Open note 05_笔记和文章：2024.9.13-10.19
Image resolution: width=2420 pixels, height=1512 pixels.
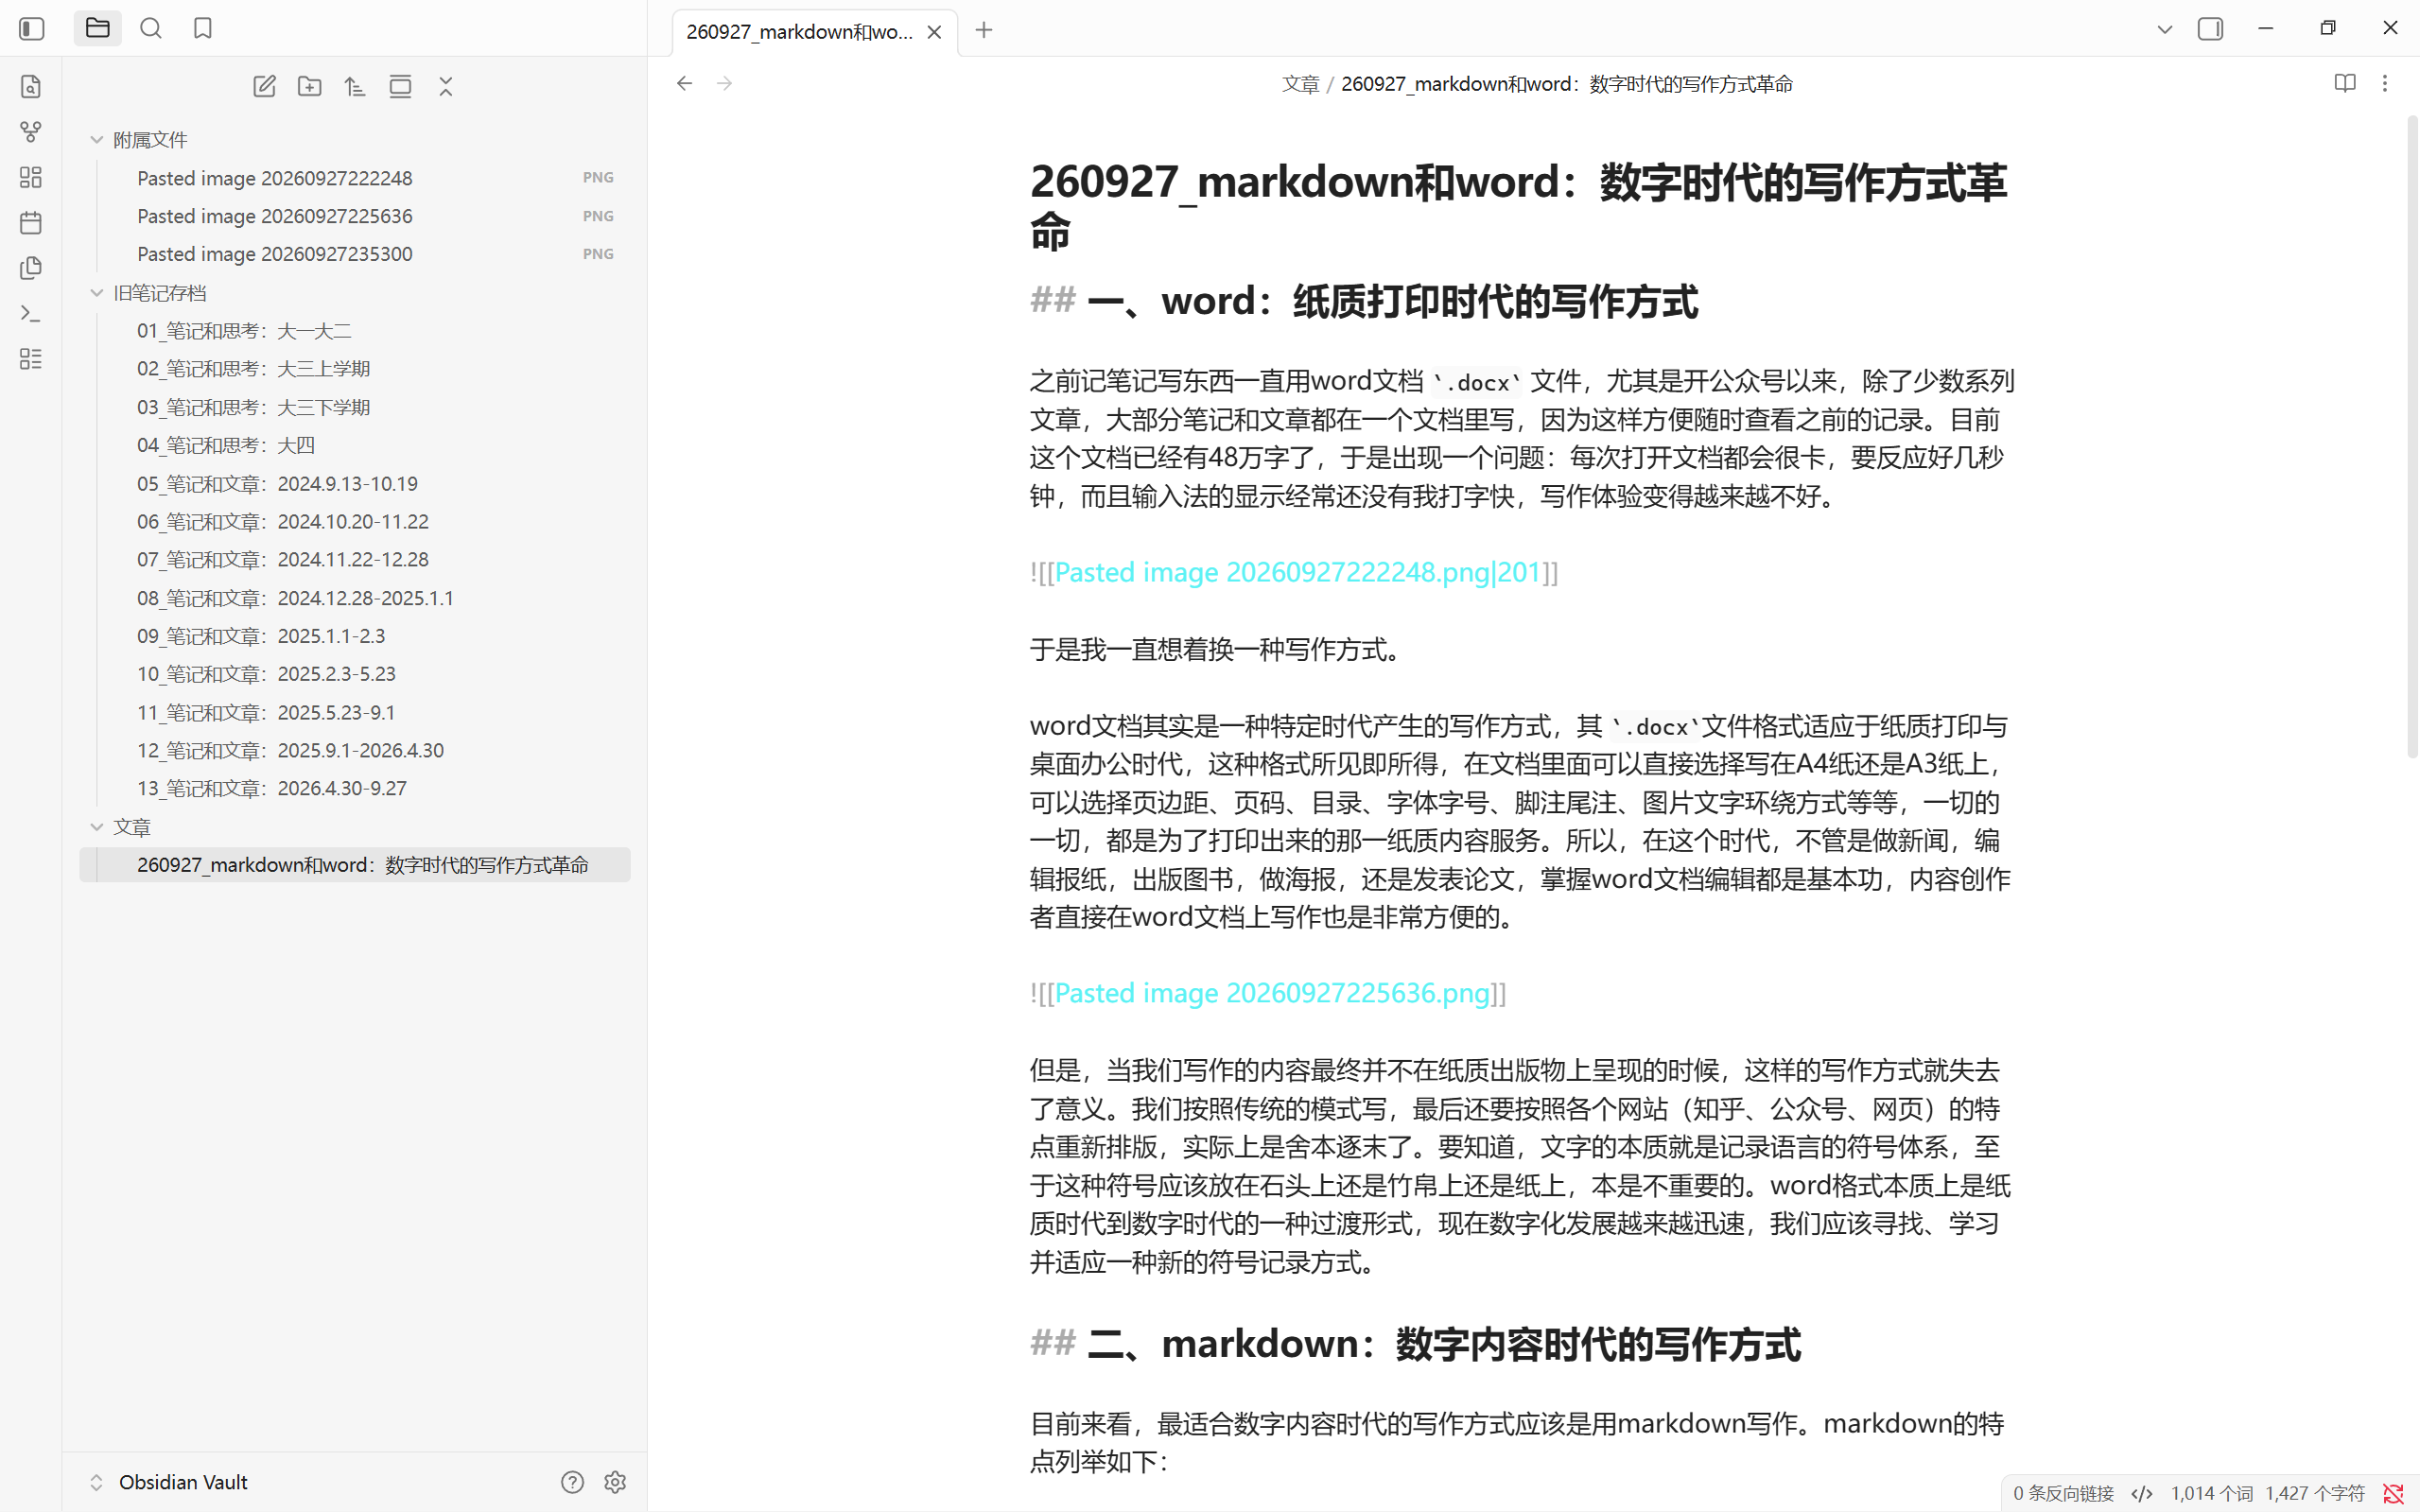pyautogui.click(x=355, y=484)
